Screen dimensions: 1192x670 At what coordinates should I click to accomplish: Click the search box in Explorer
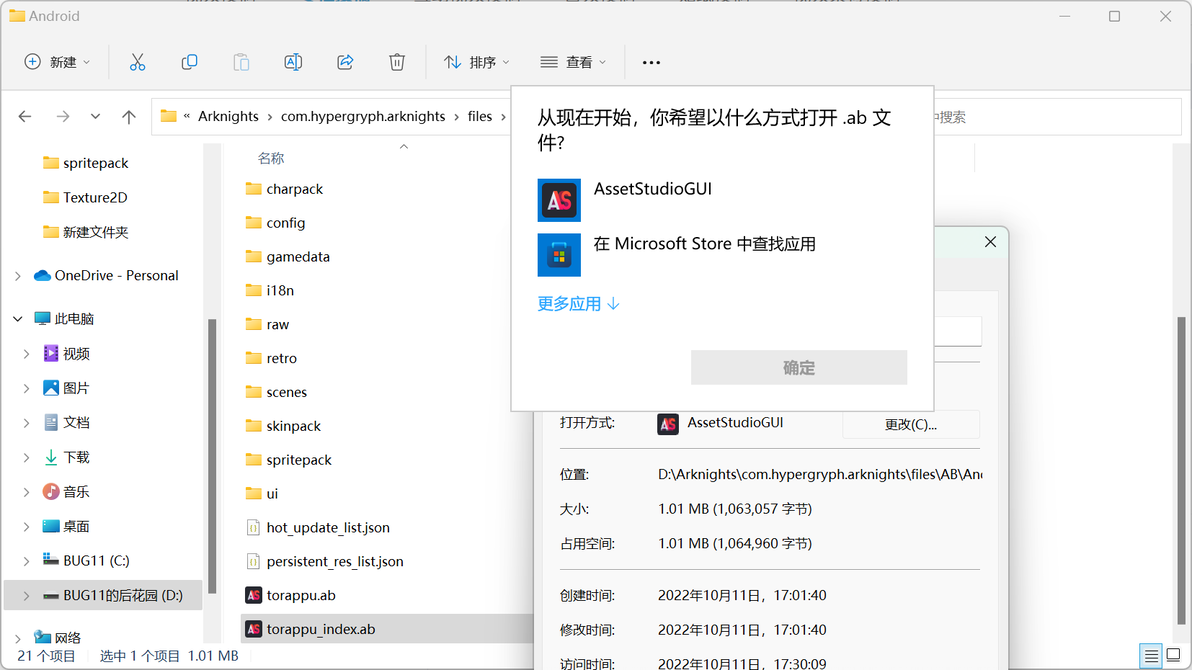[x=1057, y=117]
